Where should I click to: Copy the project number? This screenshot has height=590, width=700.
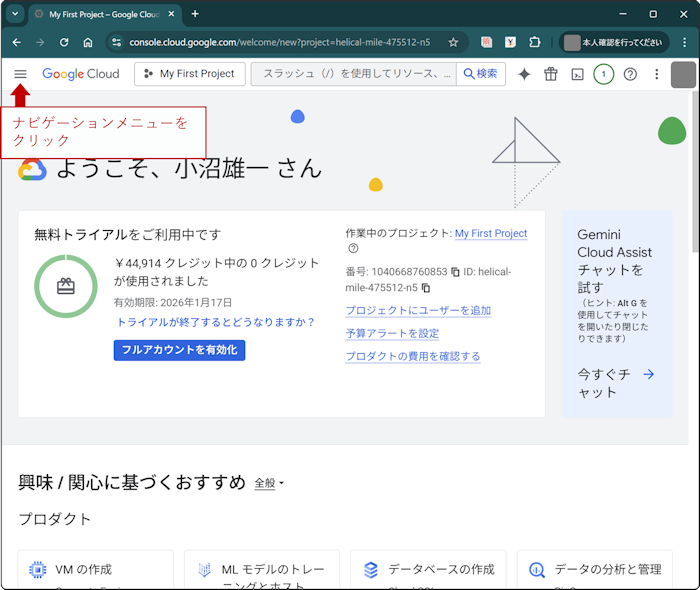[455, 272]
